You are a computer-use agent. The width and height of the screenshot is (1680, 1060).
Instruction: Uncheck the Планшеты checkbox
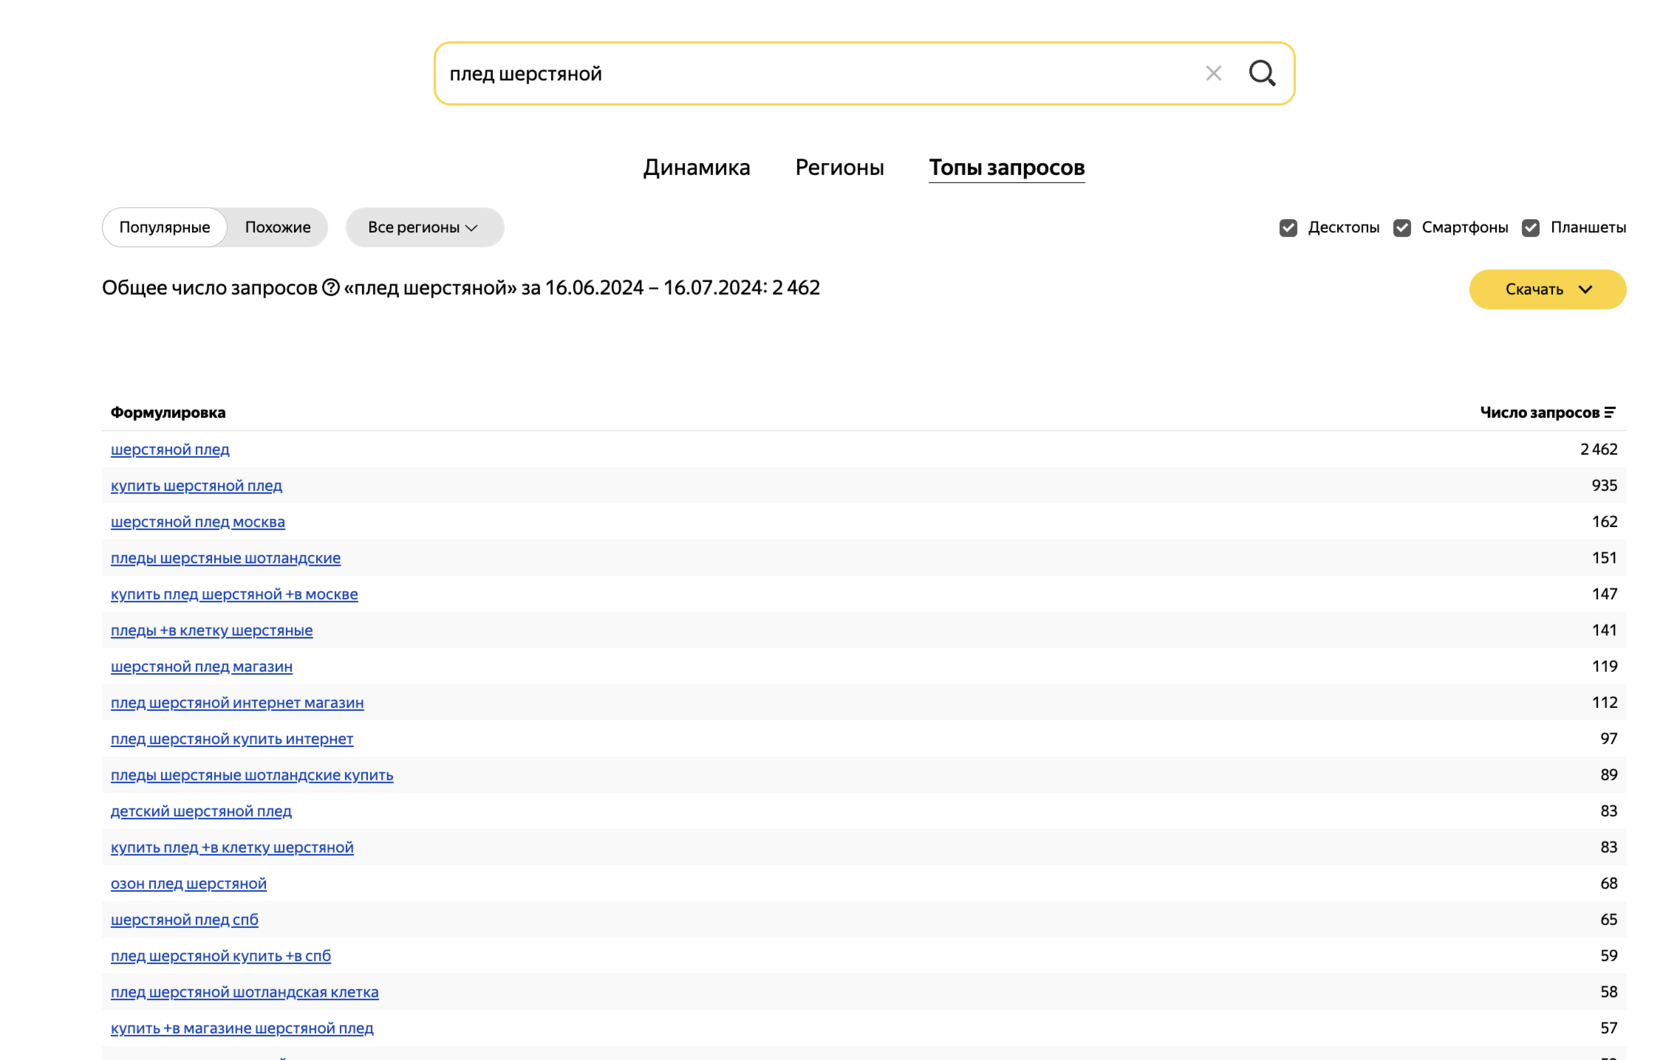pyautogui.click(x=1530, y=228)
